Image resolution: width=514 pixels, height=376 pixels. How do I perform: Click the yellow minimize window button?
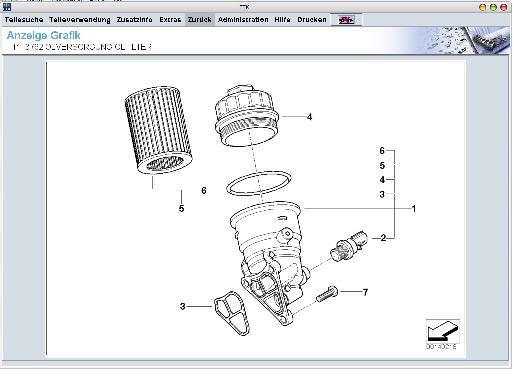tap(482, 7)
